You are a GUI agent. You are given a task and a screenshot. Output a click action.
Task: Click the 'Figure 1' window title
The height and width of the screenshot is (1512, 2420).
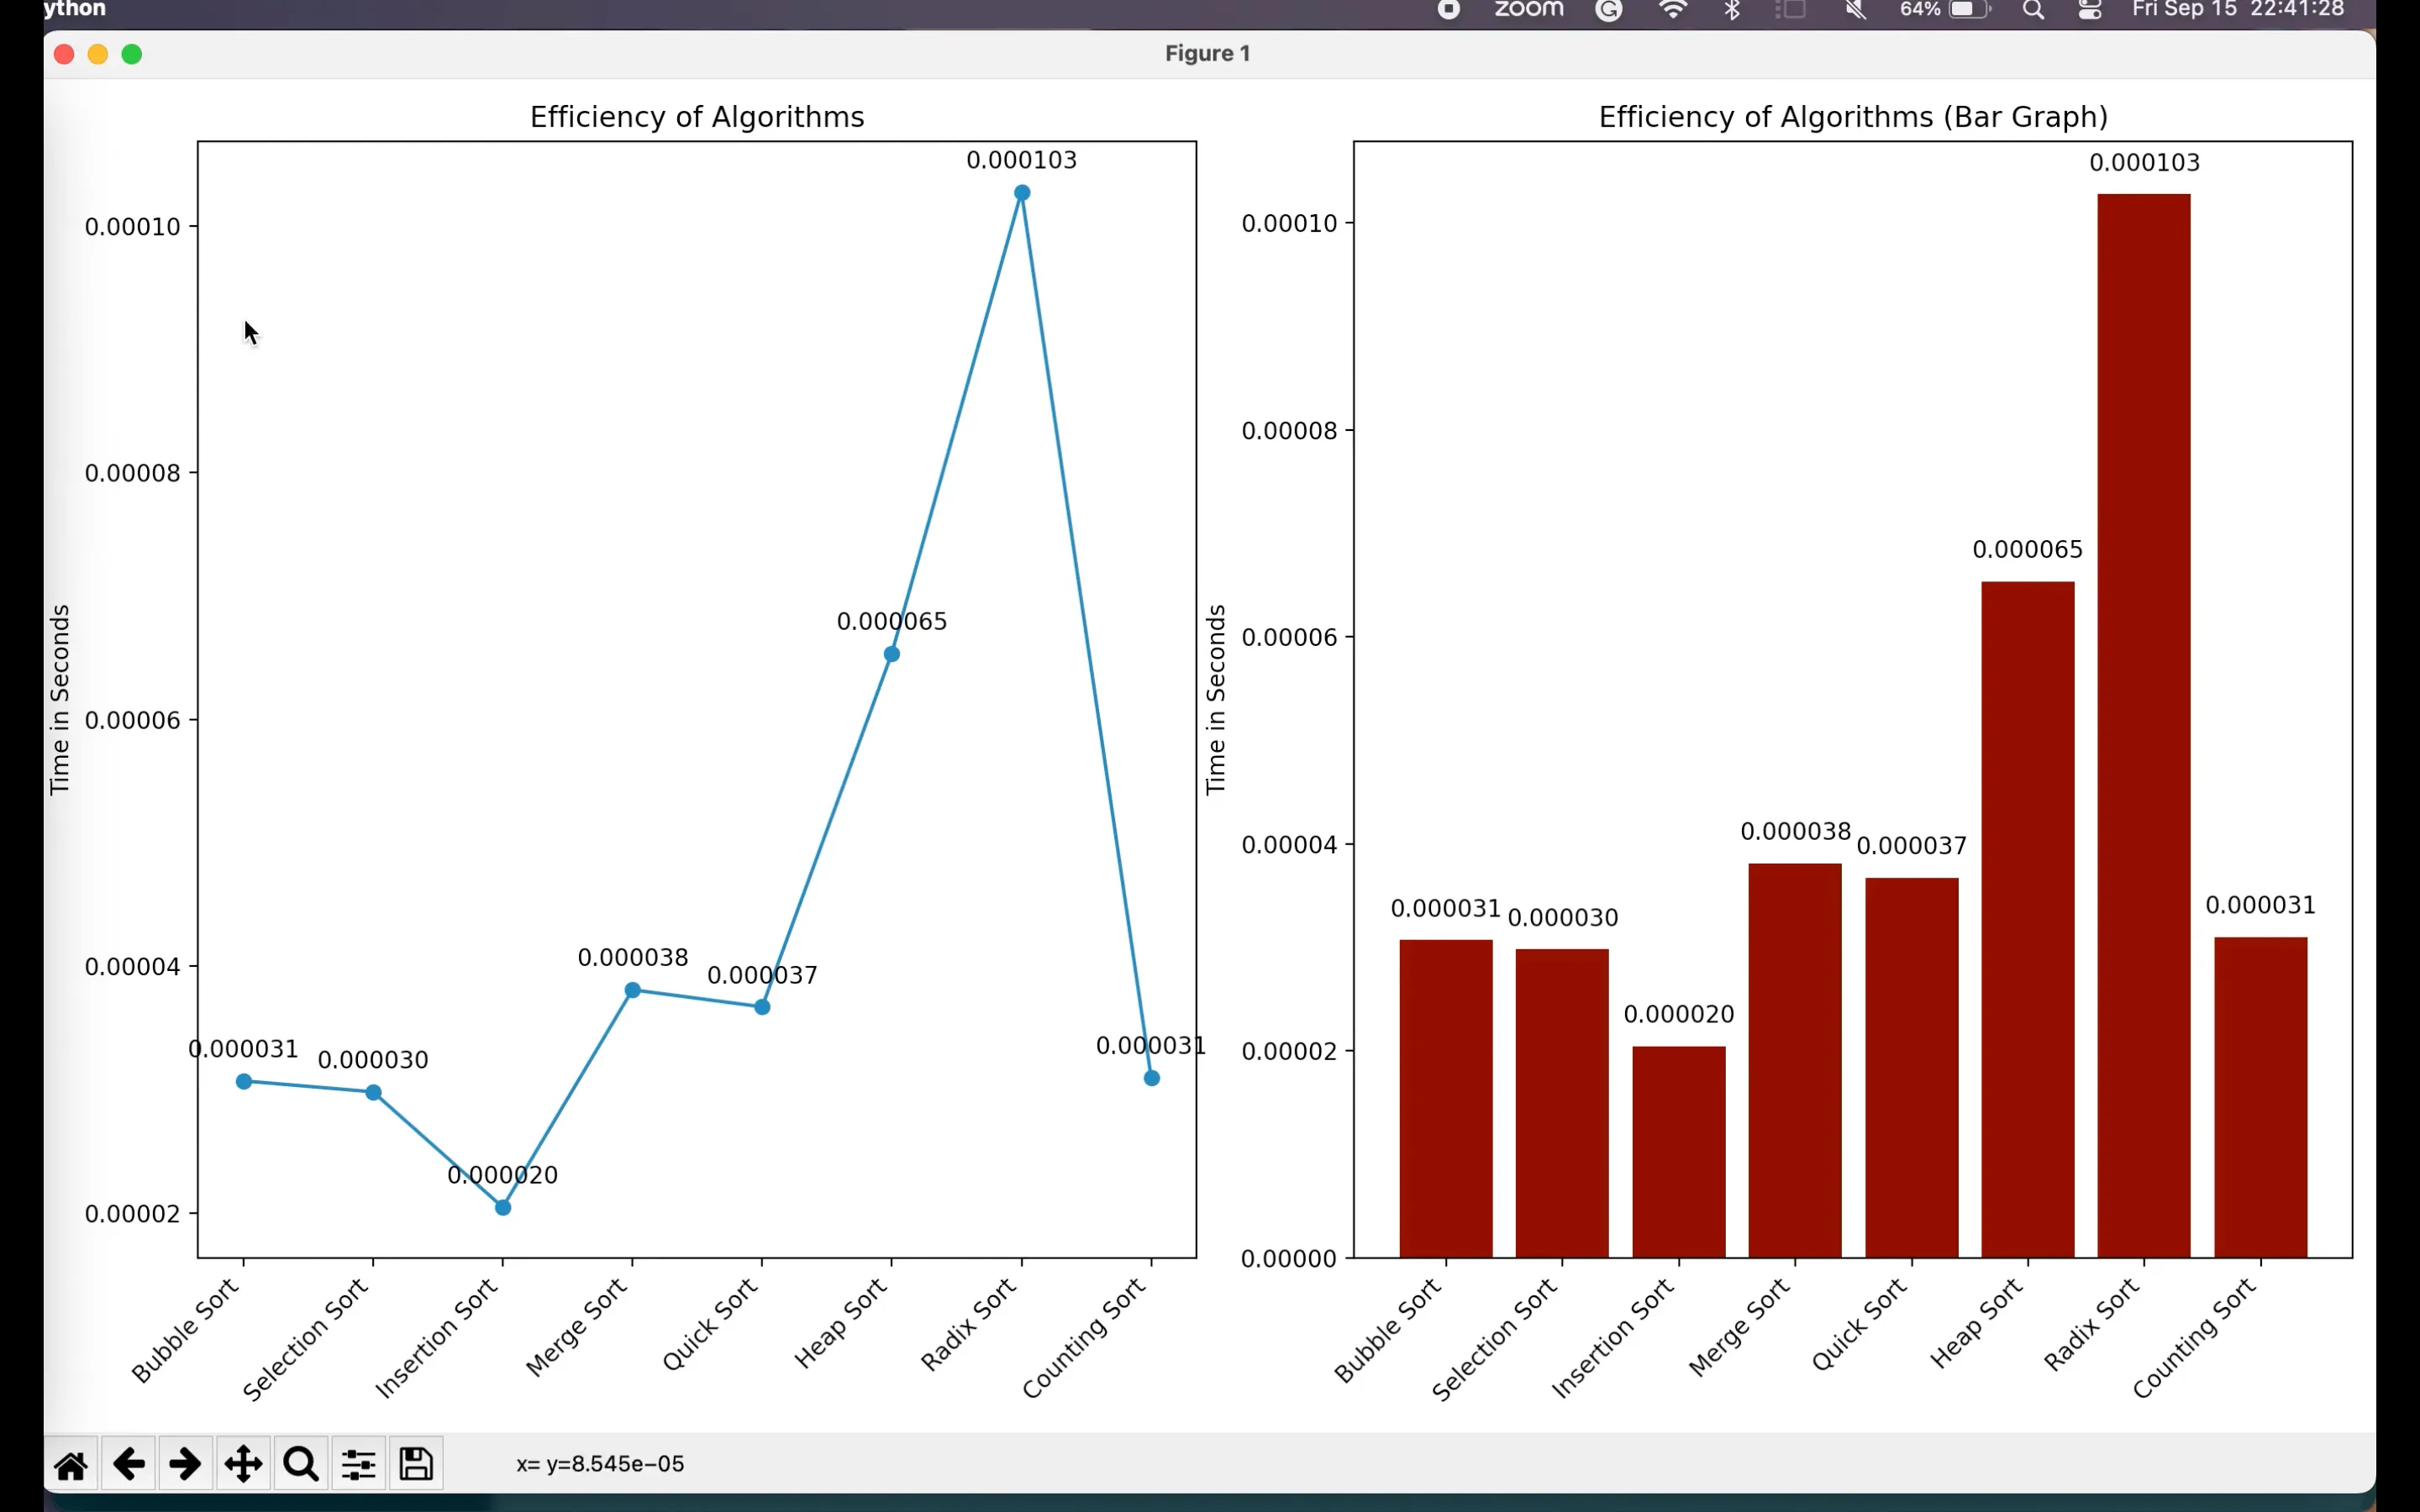(x=1208, y=54)
